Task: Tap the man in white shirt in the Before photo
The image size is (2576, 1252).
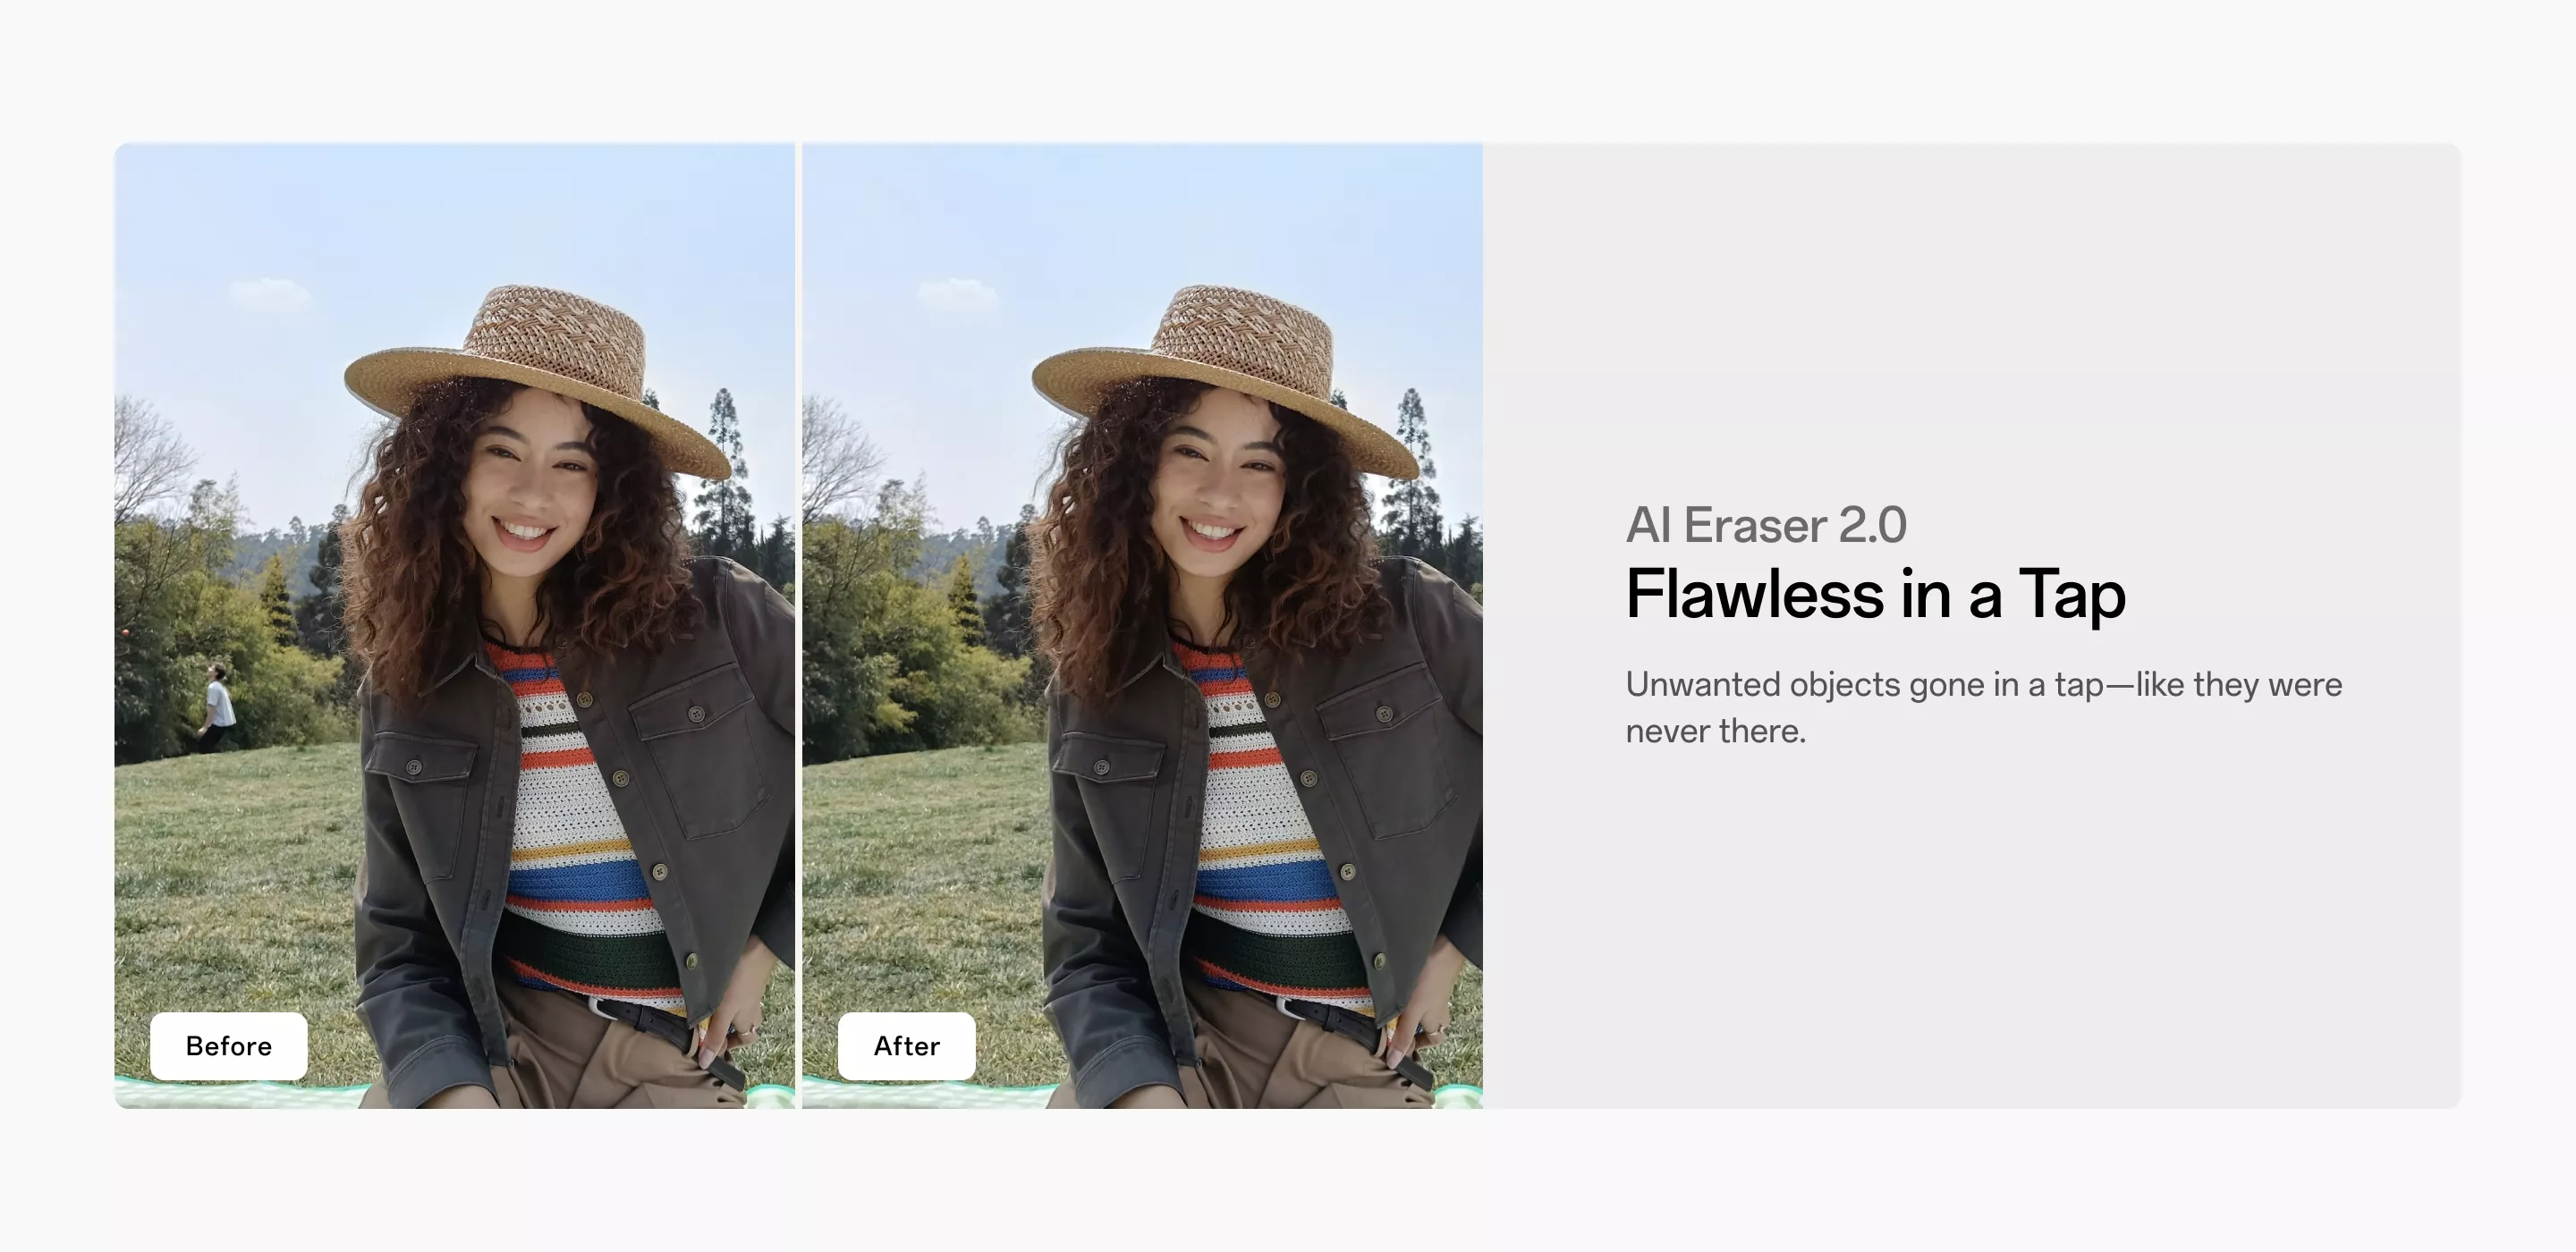Action: tap(217, 707)
